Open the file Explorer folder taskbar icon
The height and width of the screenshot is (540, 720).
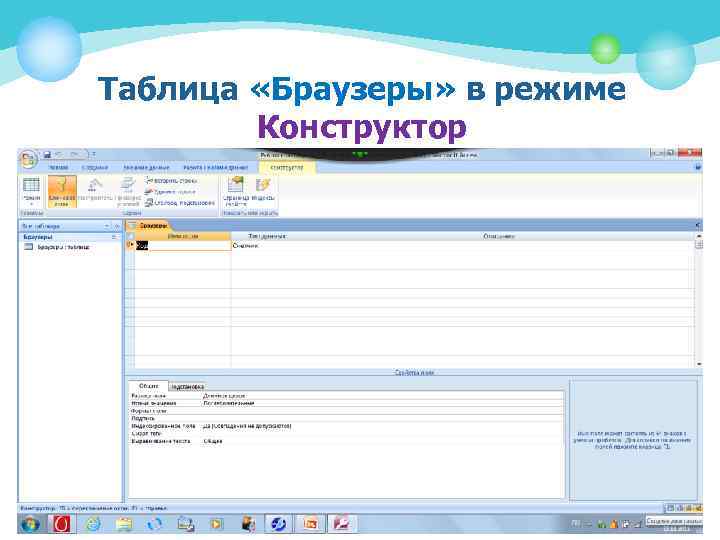[124, 523]
